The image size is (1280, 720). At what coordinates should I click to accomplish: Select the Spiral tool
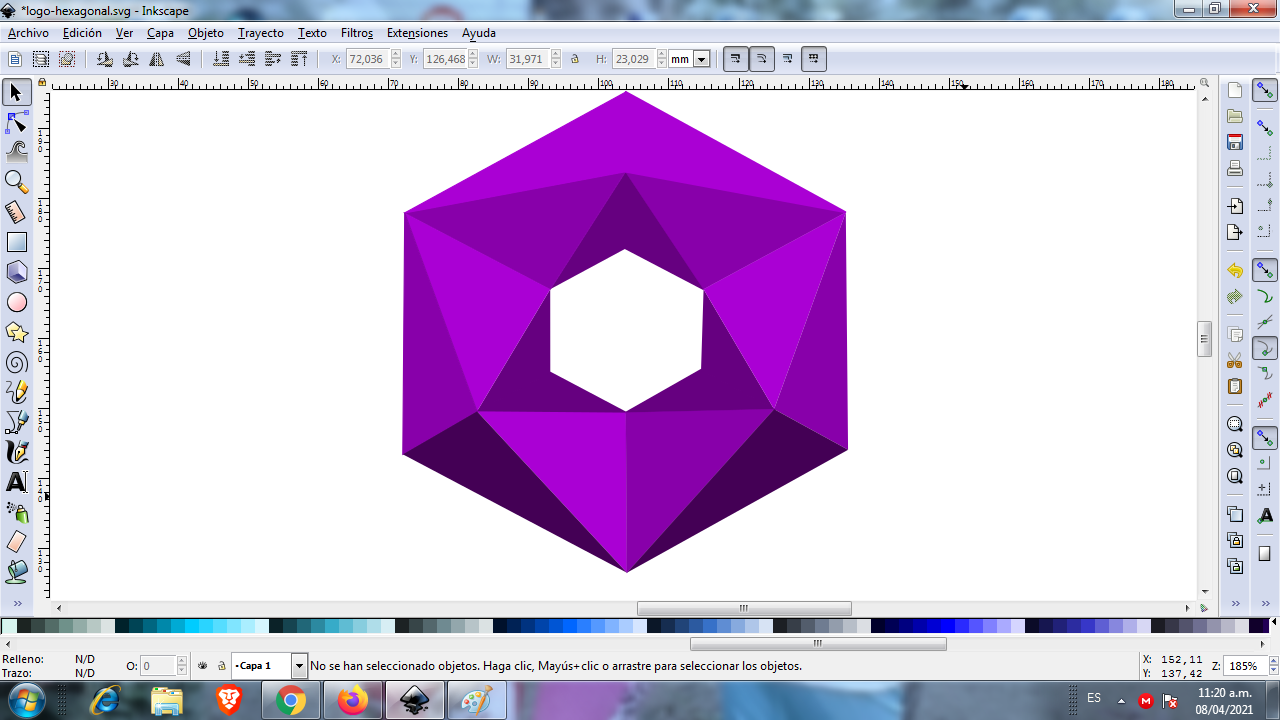click(16, 362)
